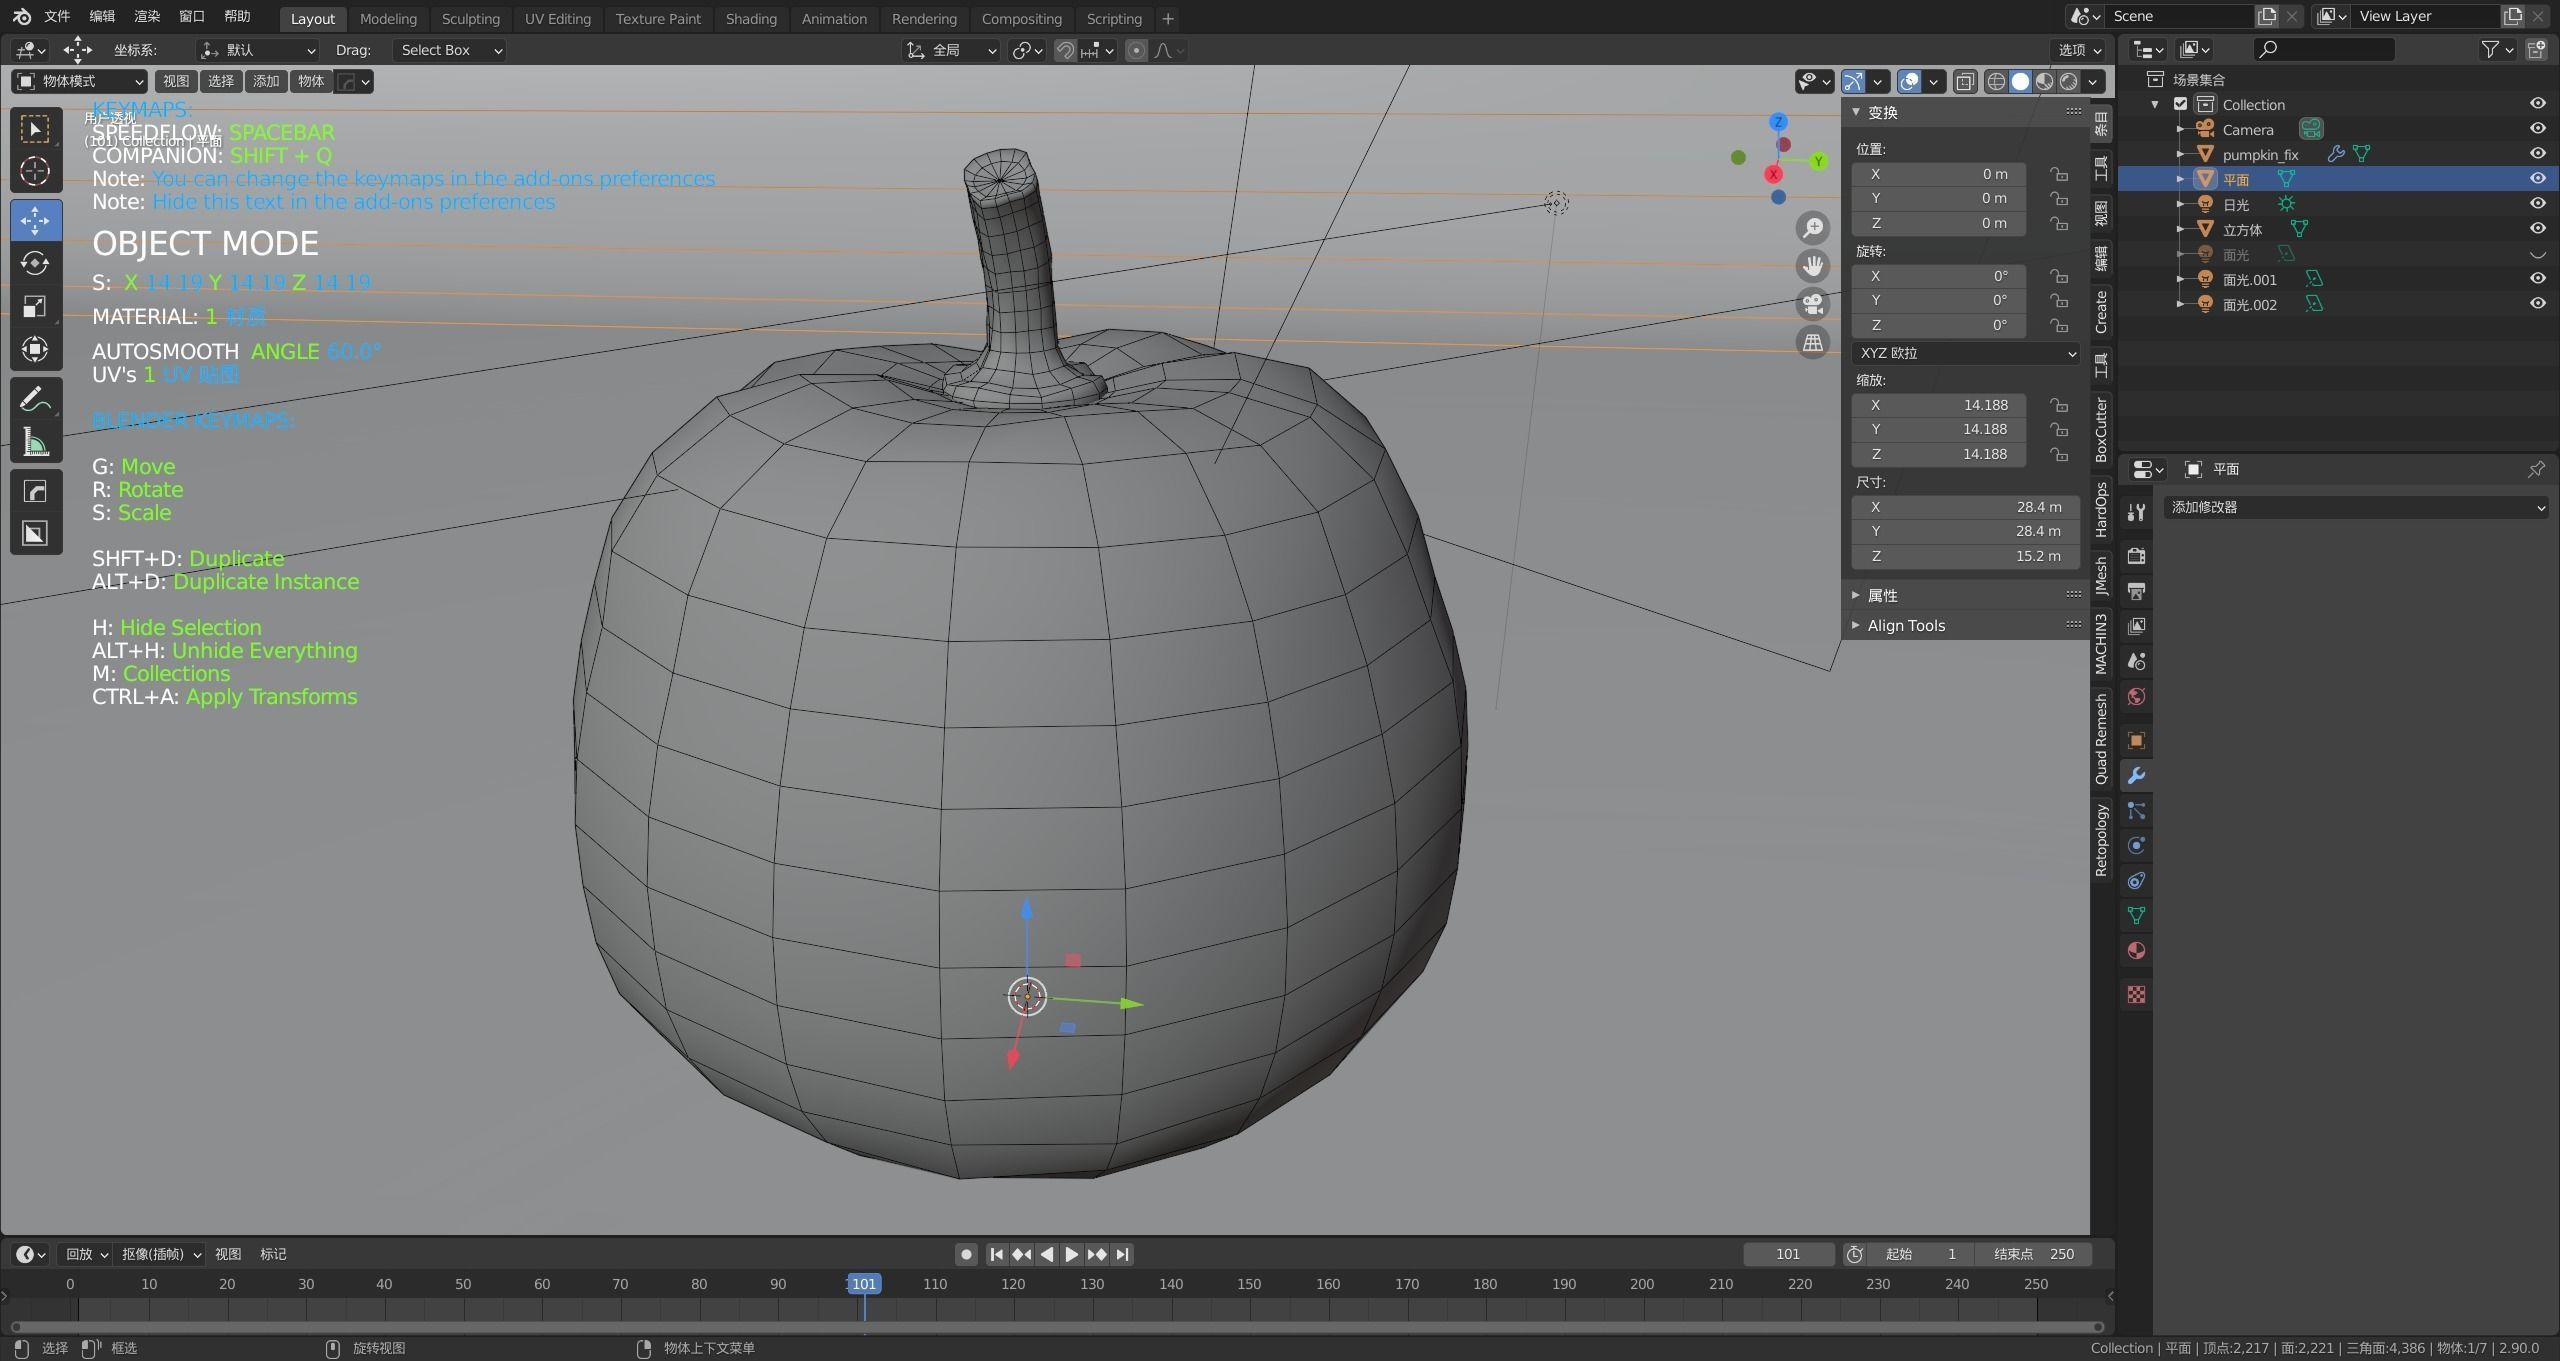Click the 结束点 250 end frame field
Viewport: 2560px width, 1361px height.
[2034, 1254]
